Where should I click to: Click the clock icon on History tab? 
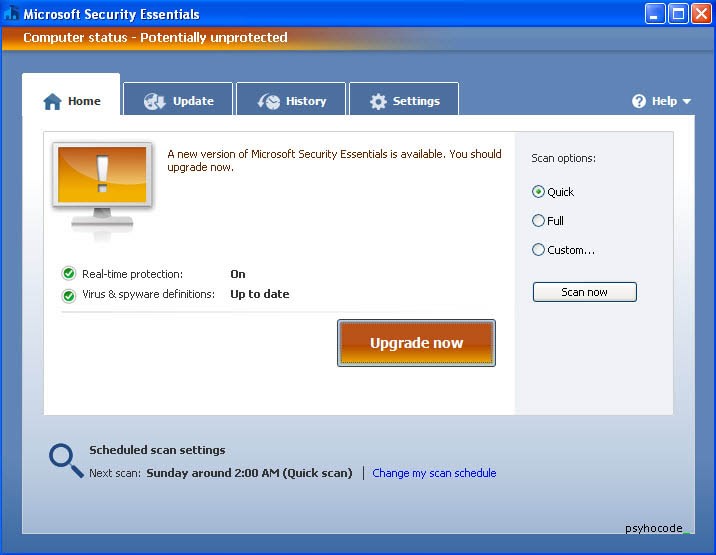[x=268, y=101]
